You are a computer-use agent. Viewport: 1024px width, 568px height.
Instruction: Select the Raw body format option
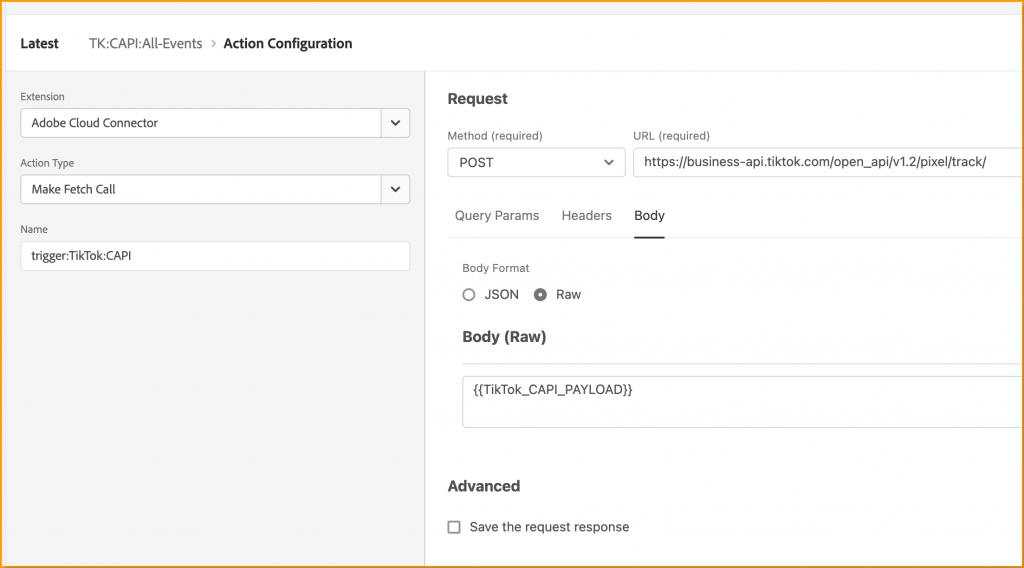(x=541, y=295)
